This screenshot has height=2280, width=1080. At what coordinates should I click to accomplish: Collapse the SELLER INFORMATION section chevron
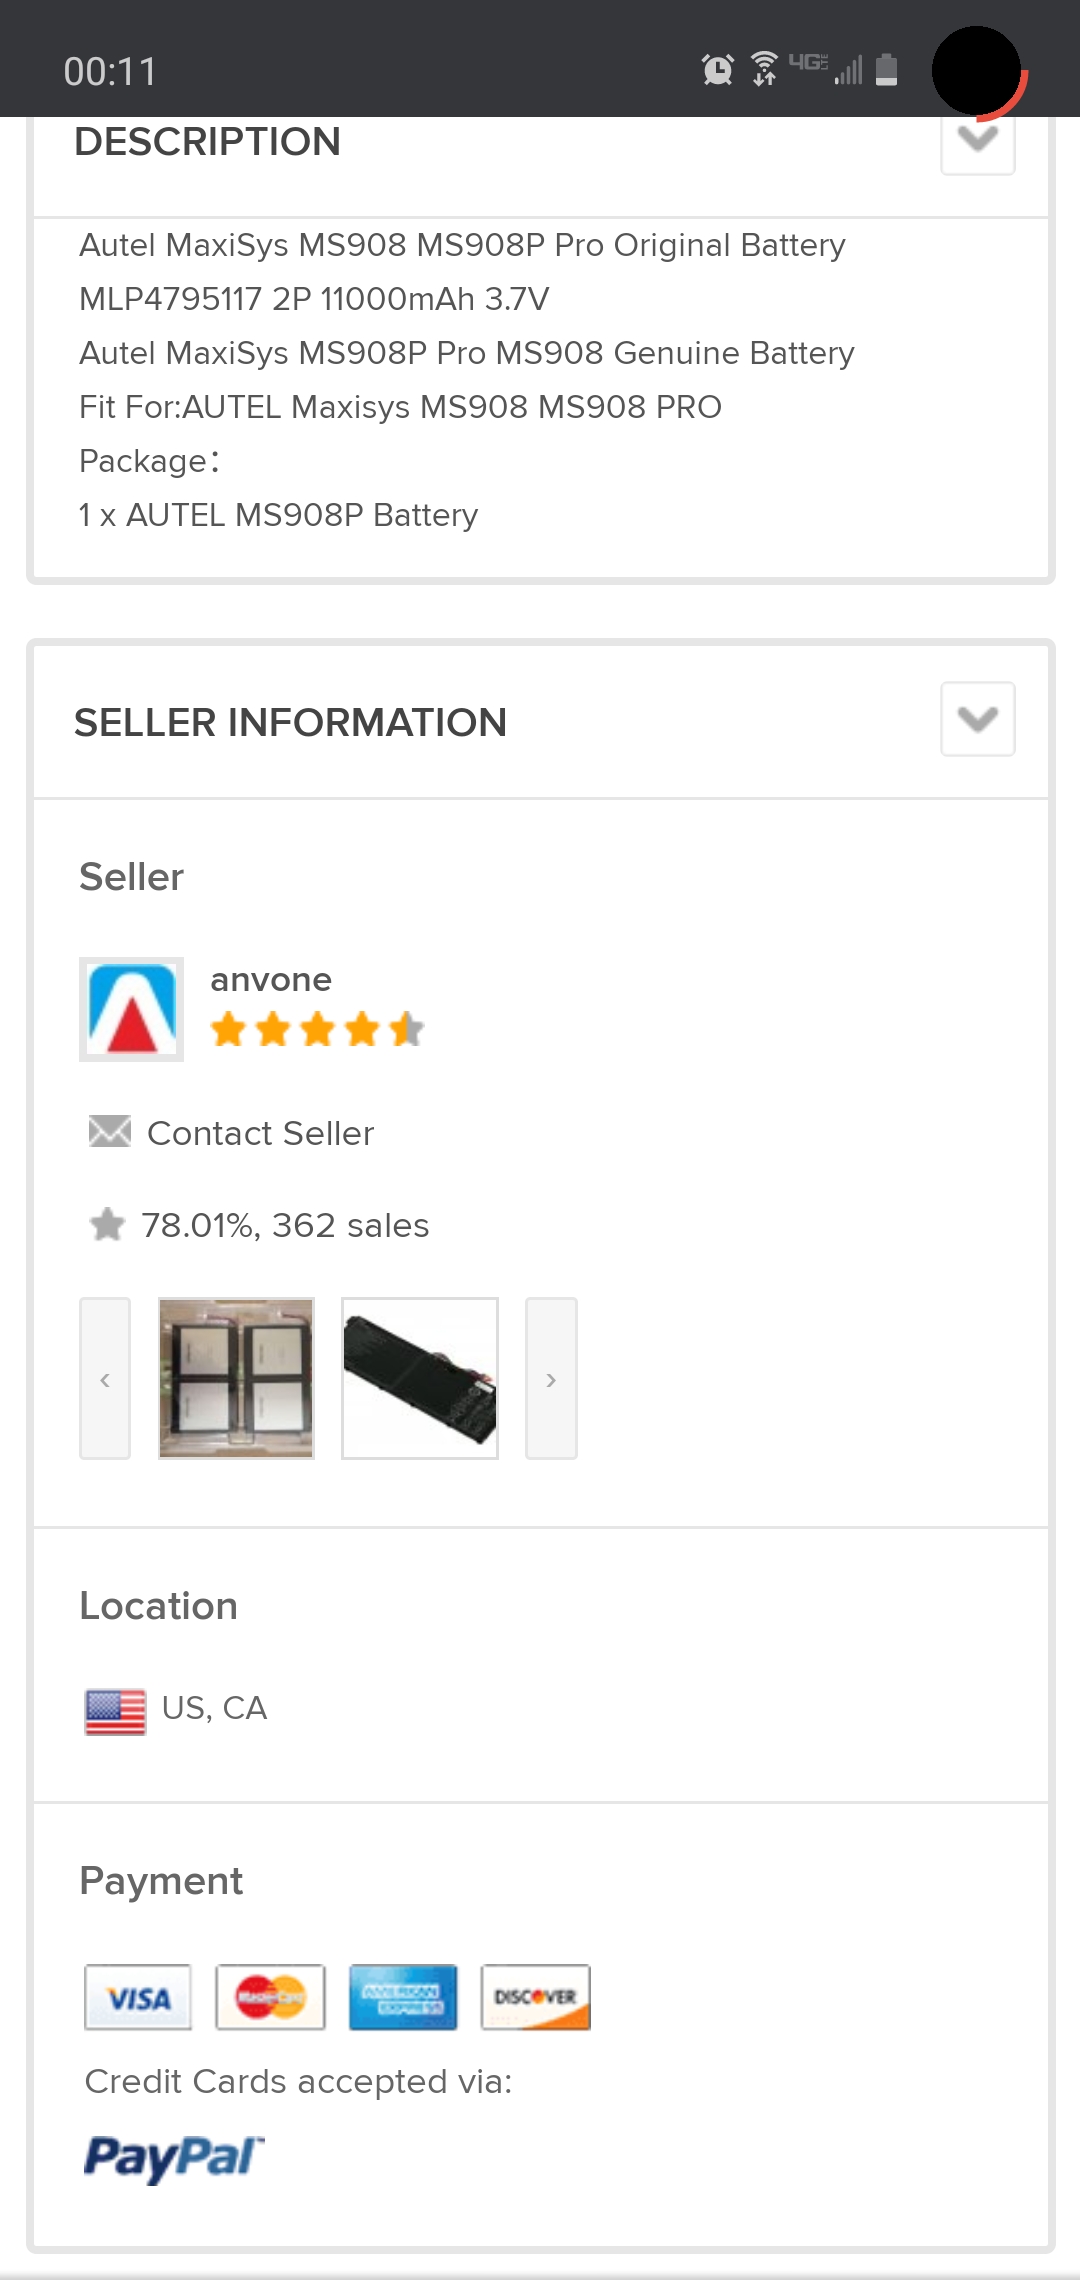pyautogui.click(x=976, y=718)
